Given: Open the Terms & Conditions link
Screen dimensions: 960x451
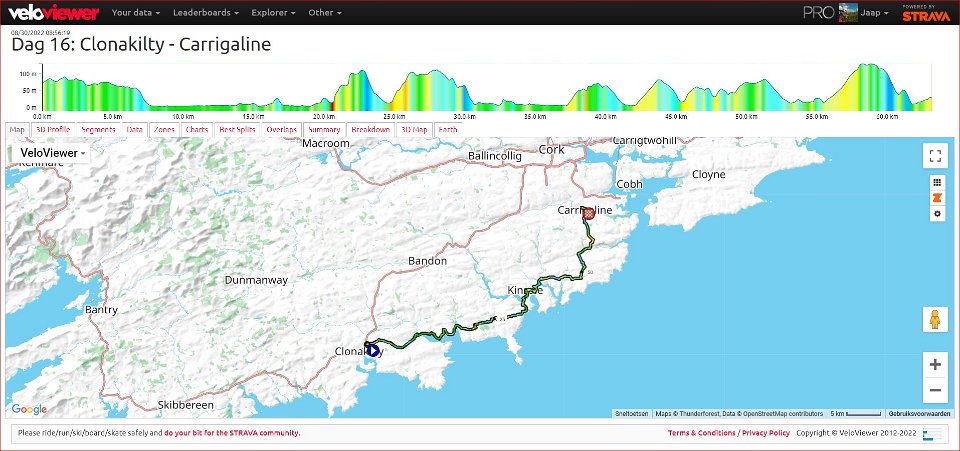Looking at the screenshot, I should pos(700,433).
